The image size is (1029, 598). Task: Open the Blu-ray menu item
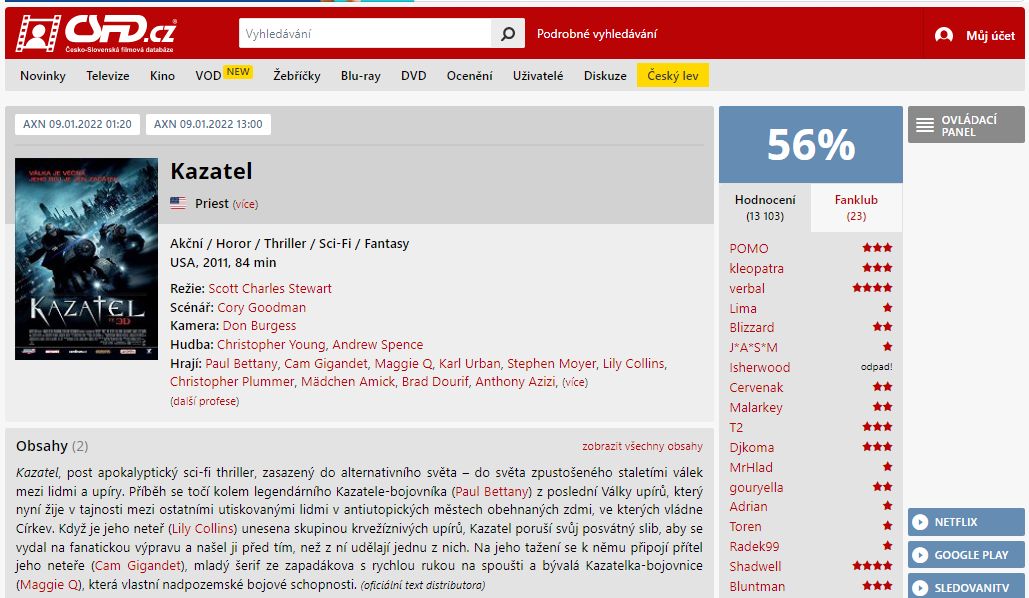tap(360, 75)
